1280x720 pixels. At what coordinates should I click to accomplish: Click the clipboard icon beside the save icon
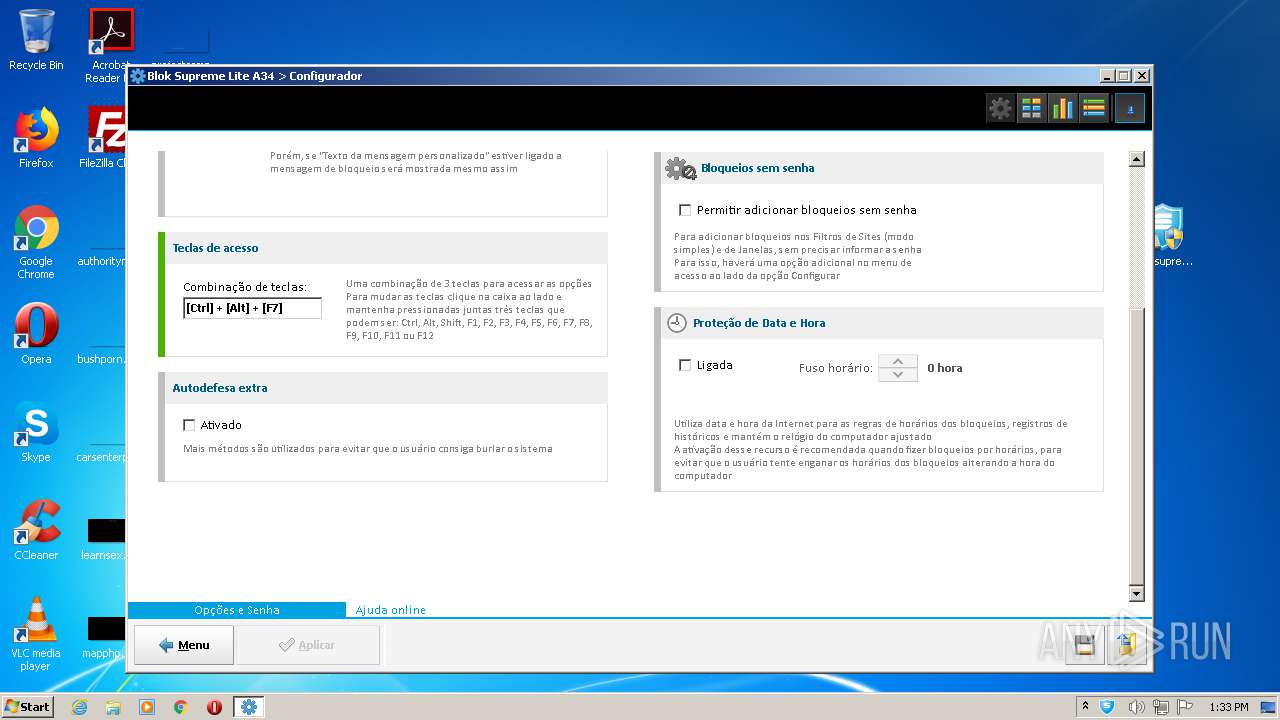tap(1126, 645)
